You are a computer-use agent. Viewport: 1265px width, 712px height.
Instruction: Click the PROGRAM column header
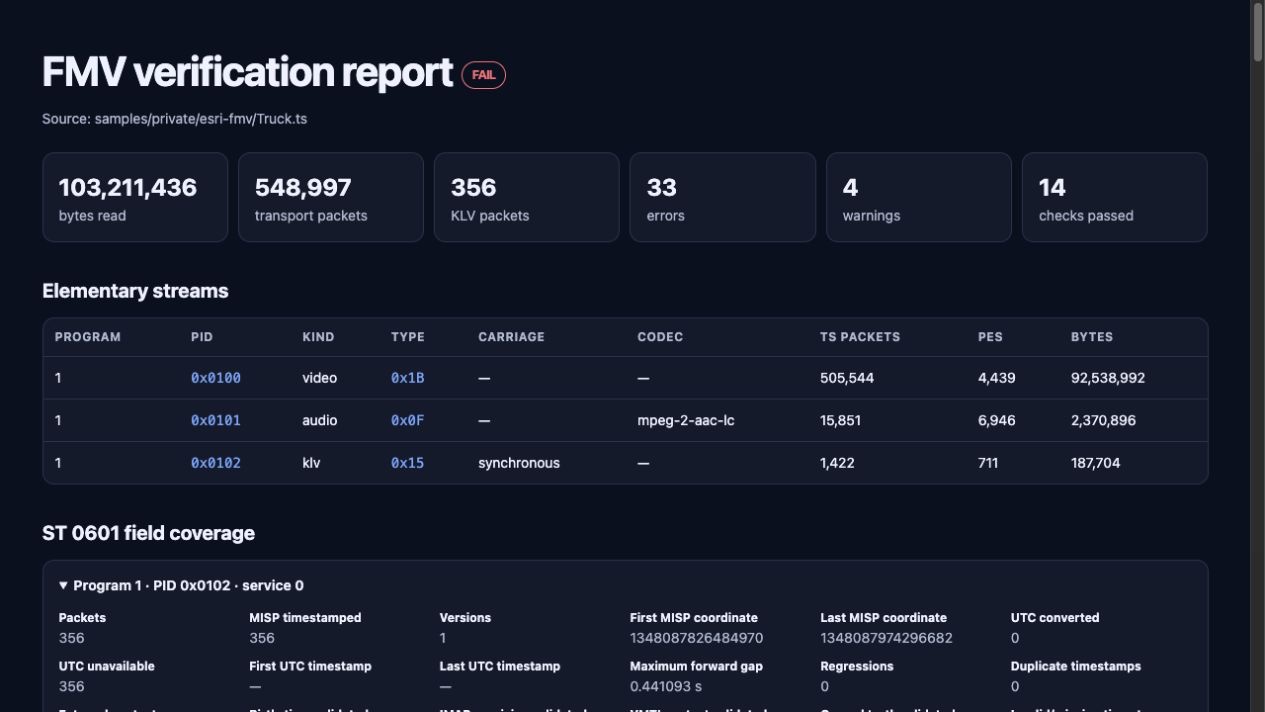[88, 337]
